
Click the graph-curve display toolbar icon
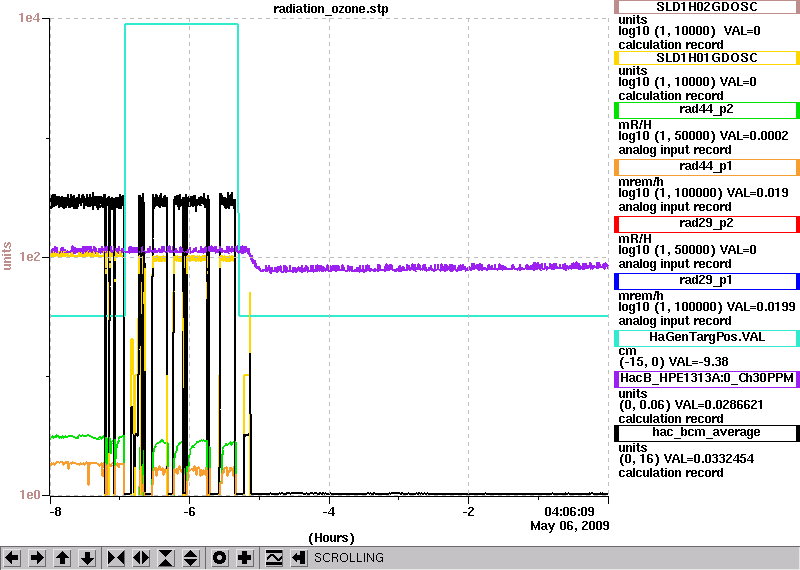(274, 558)
